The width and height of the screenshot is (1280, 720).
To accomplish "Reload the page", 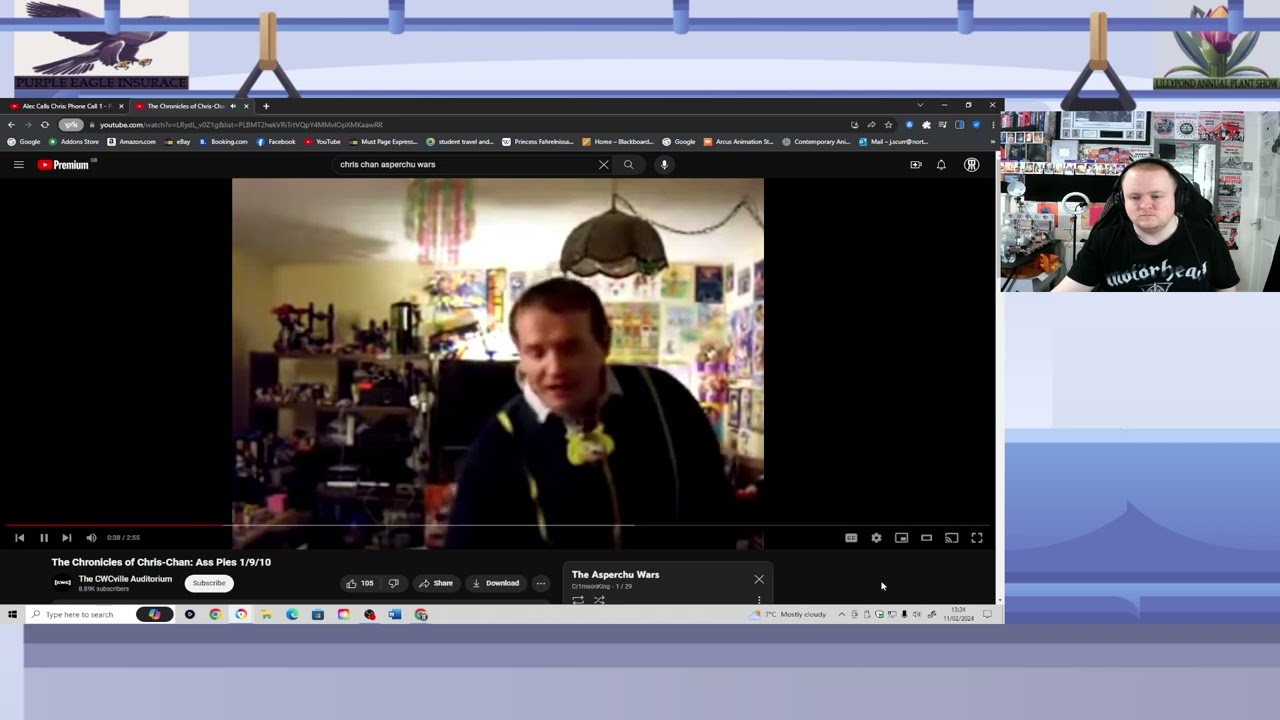I will pos(45,125).
